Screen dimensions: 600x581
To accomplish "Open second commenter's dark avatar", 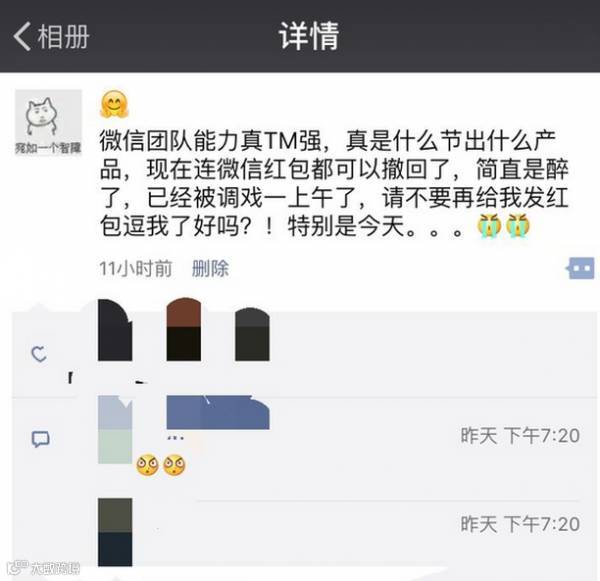I will click(115, 532).
